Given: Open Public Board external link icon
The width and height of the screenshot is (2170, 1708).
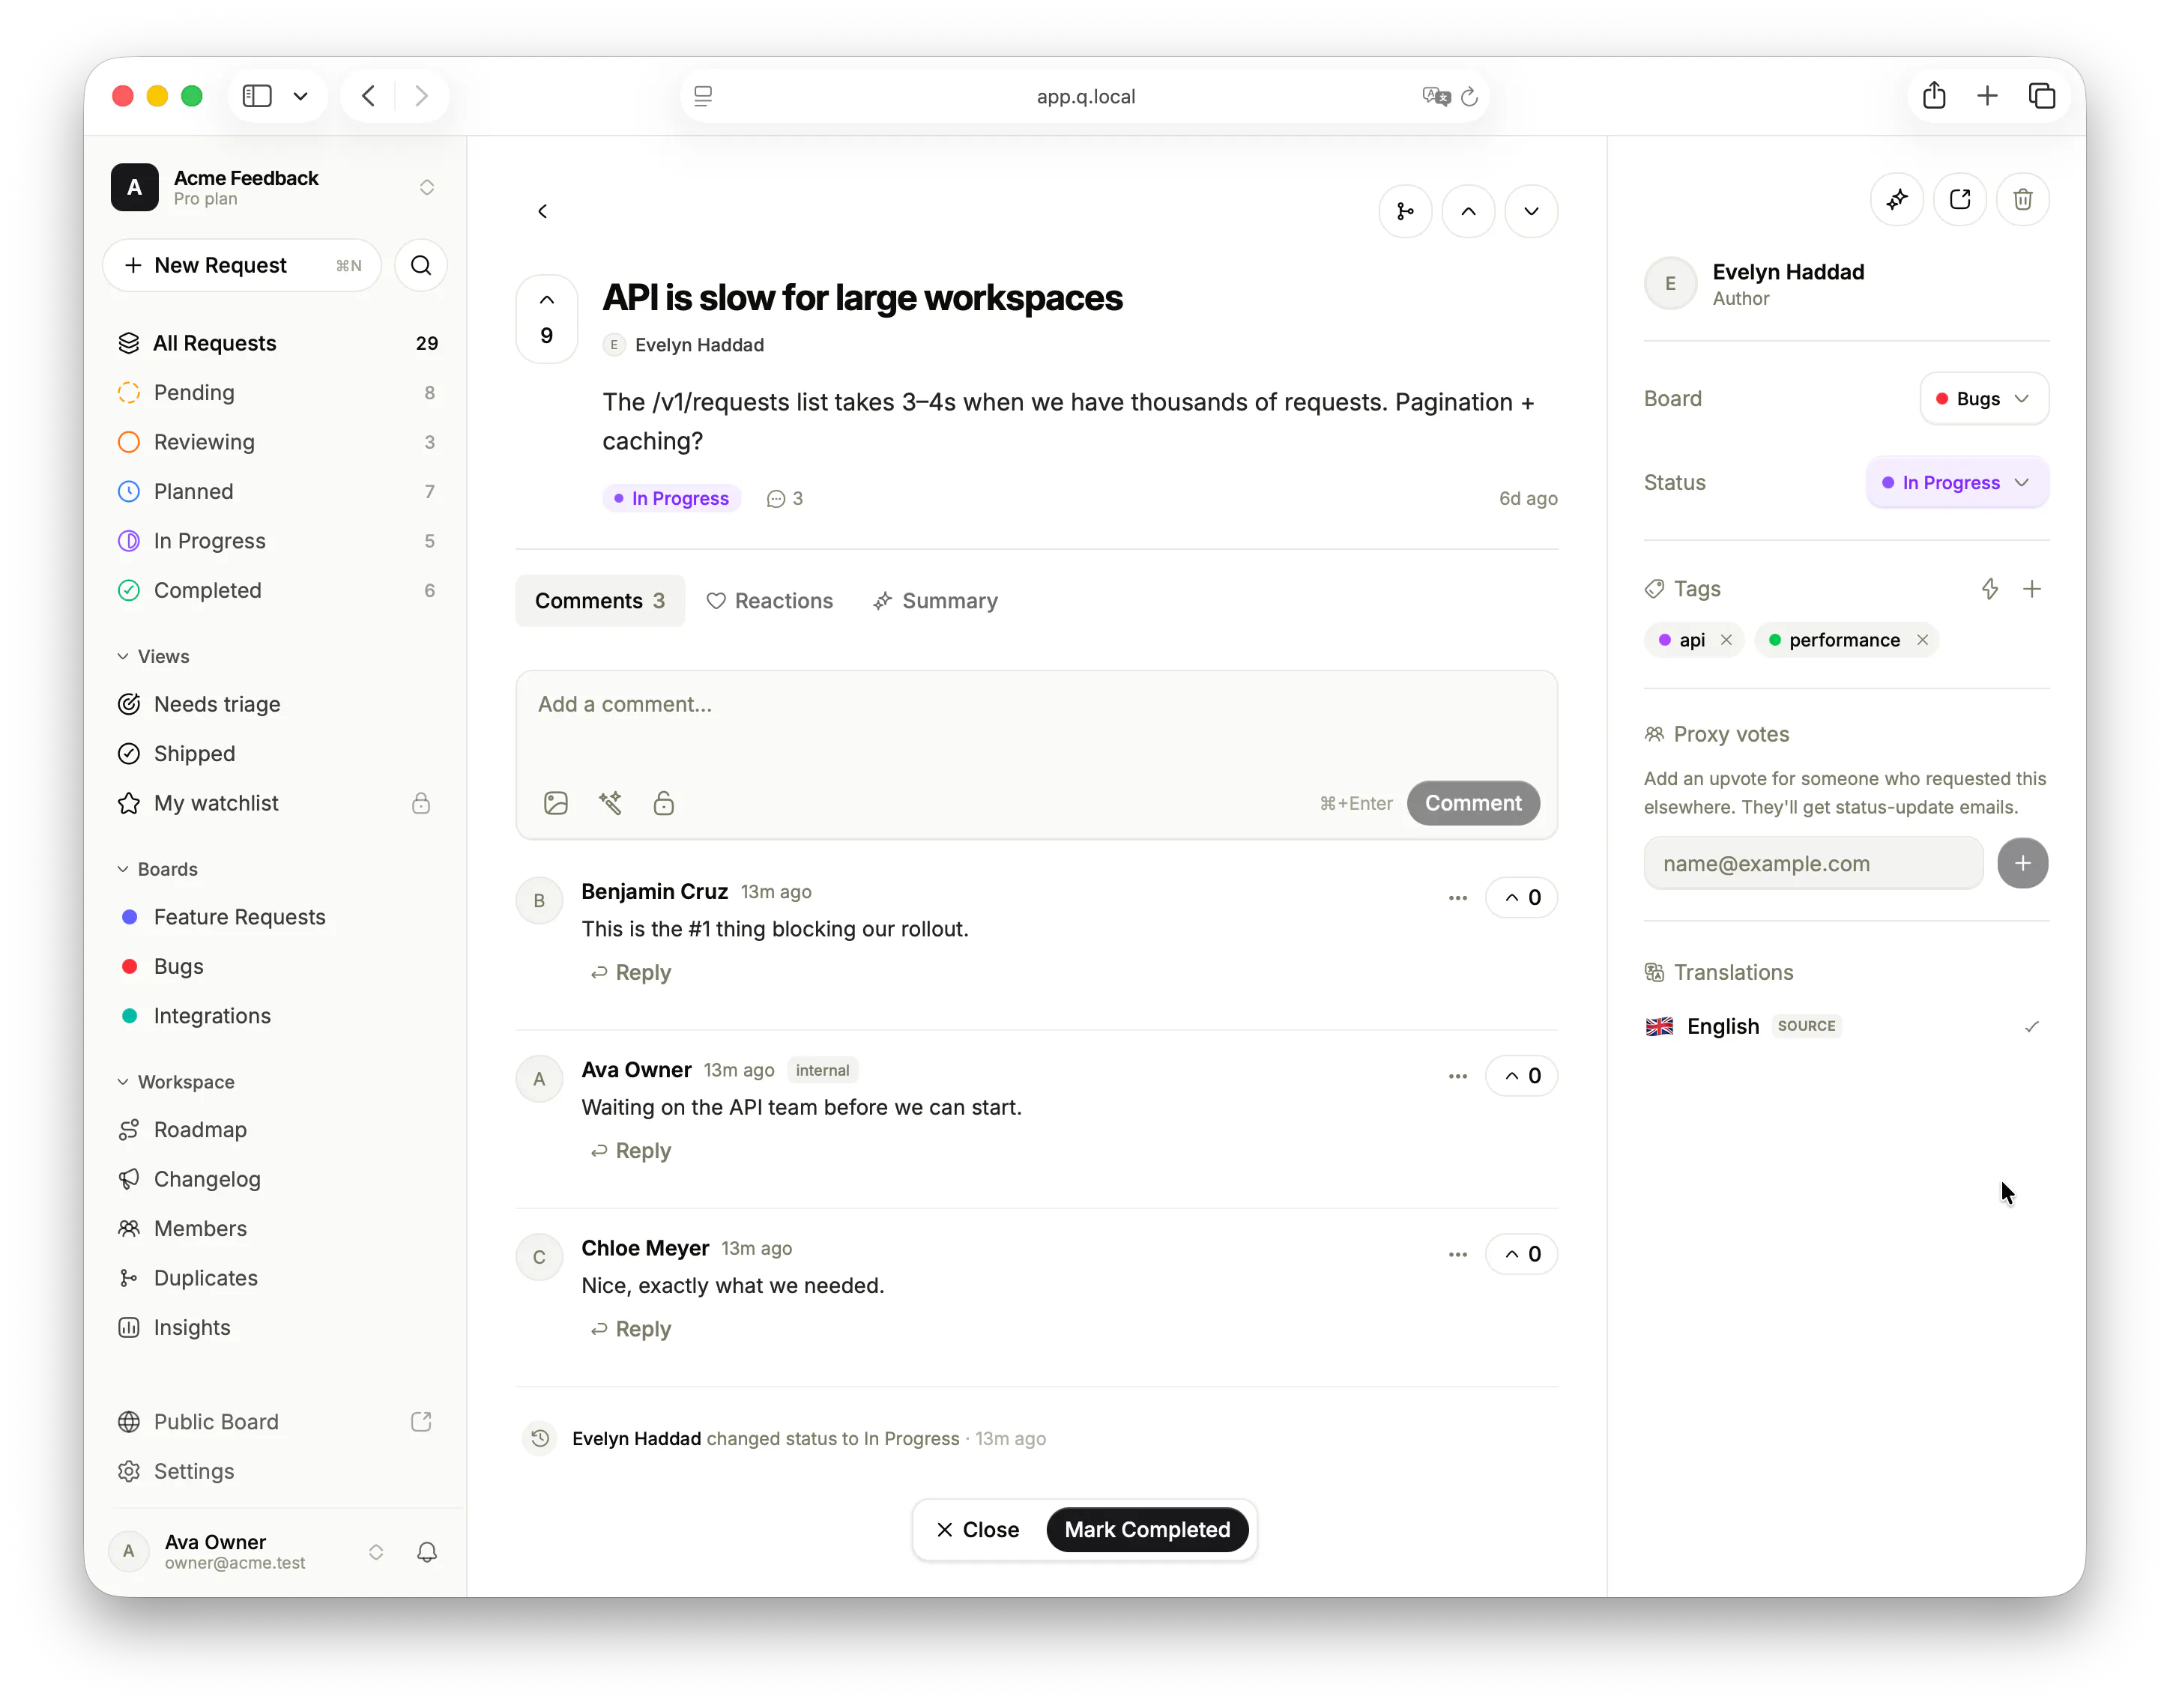Looking at the screenshot, I should click(421, 1421).
